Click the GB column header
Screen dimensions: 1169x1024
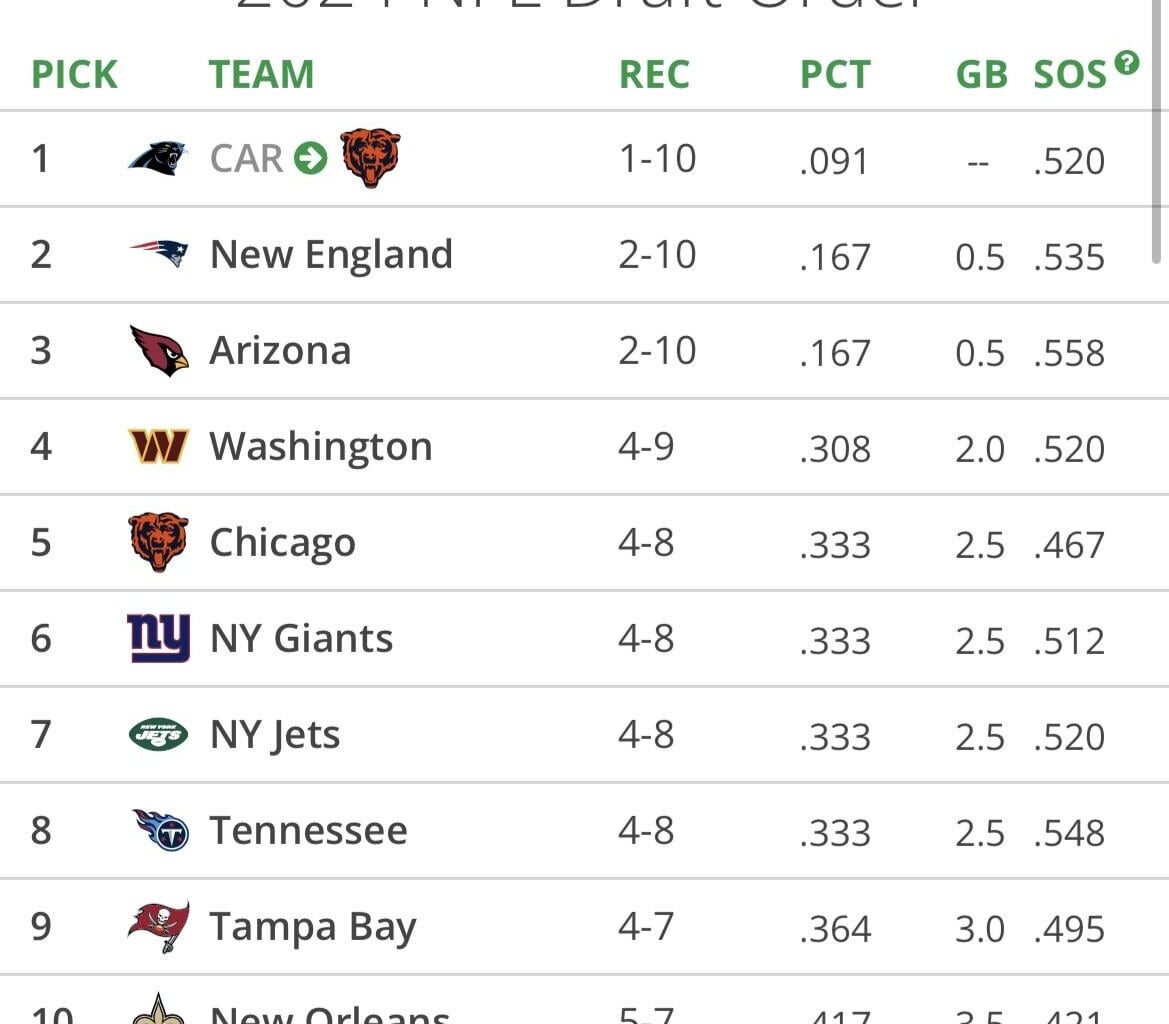[981, 73]
